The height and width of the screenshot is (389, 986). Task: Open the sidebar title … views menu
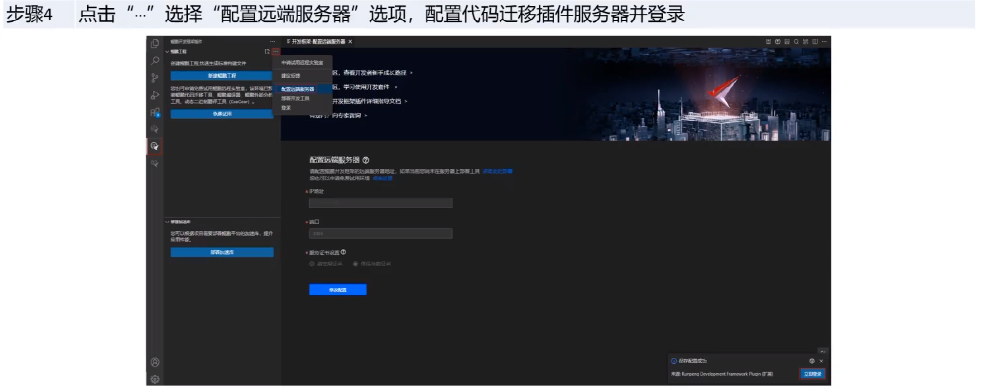click(x=272, y=41)
